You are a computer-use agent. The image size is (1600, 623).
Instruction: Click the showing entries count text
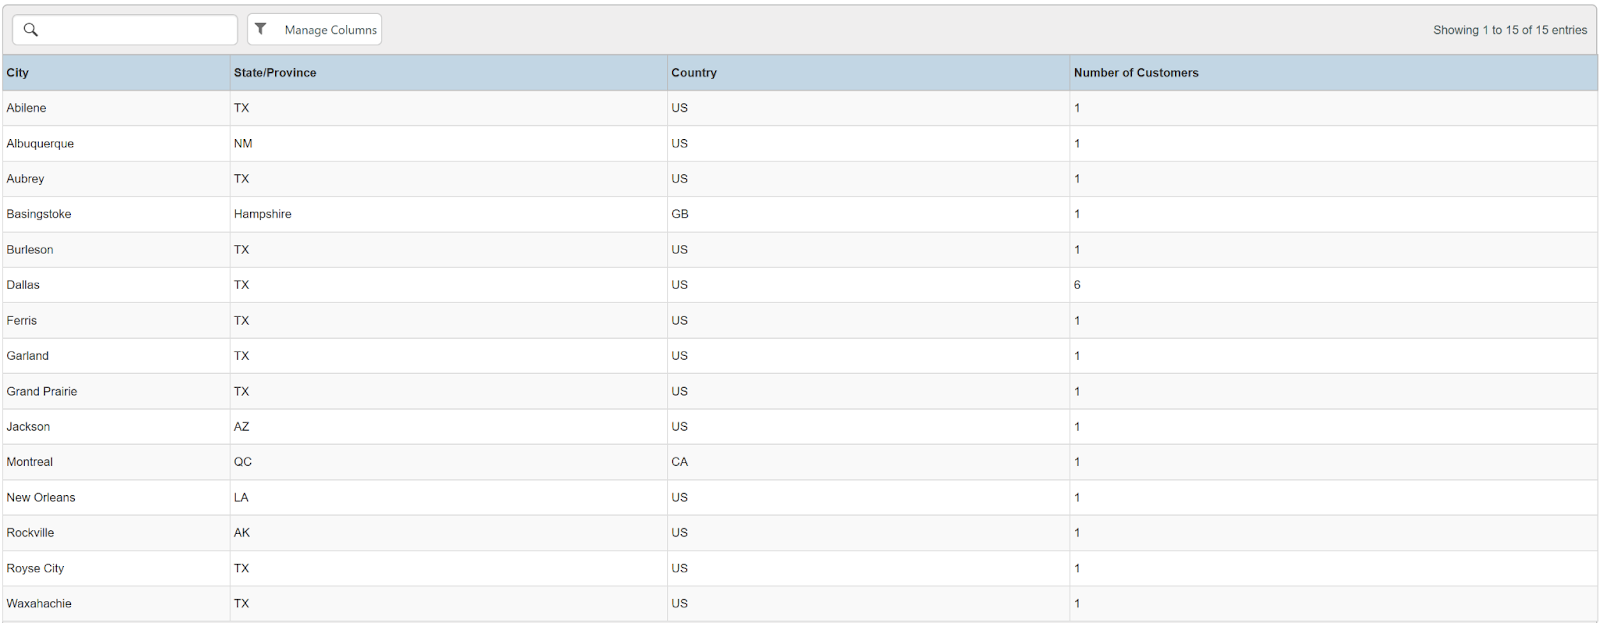1509,30
